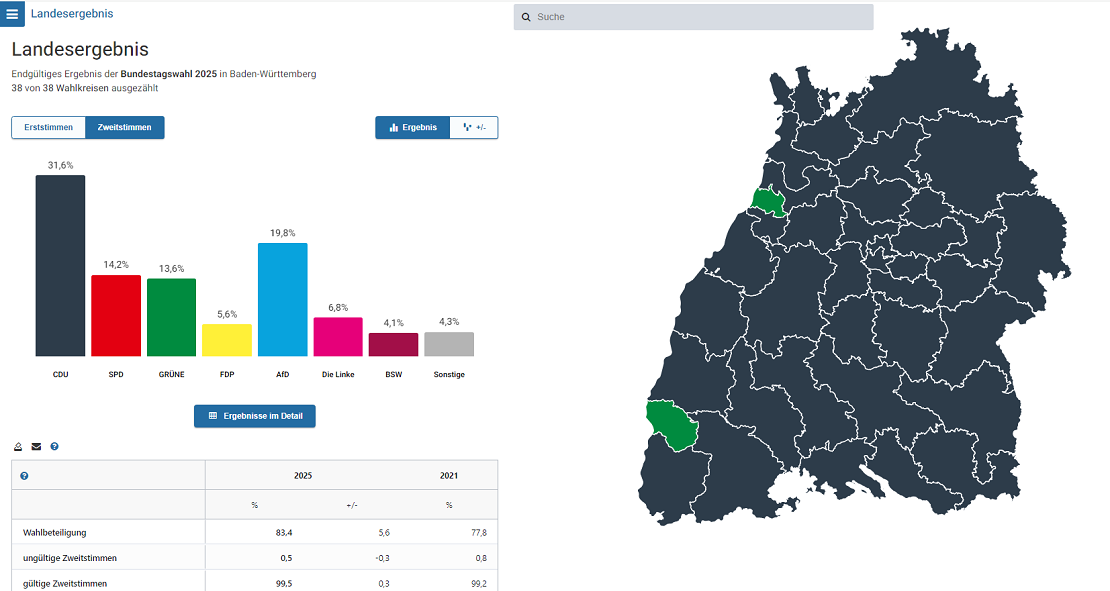The image size is (1110, 591).
Task: Click the ballot-box voting icon
Action: [19, 446]
